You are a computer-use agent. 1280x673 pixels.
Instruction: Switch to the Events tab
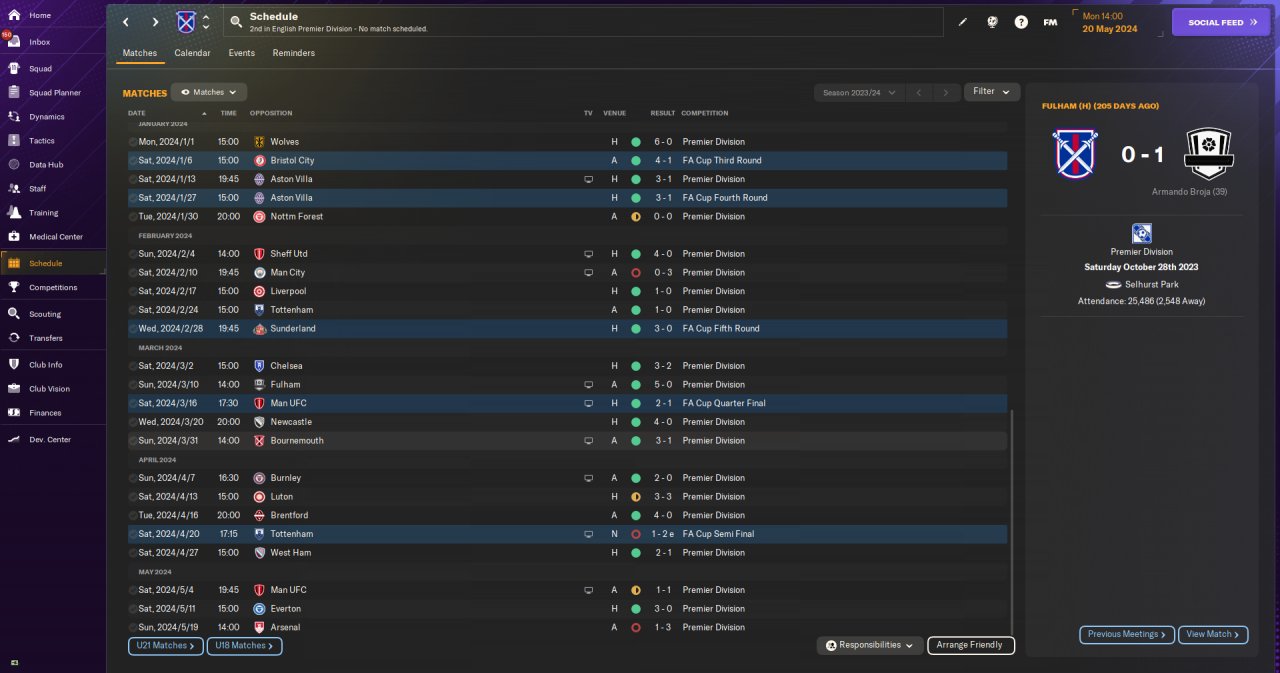[x=241, y=53]
